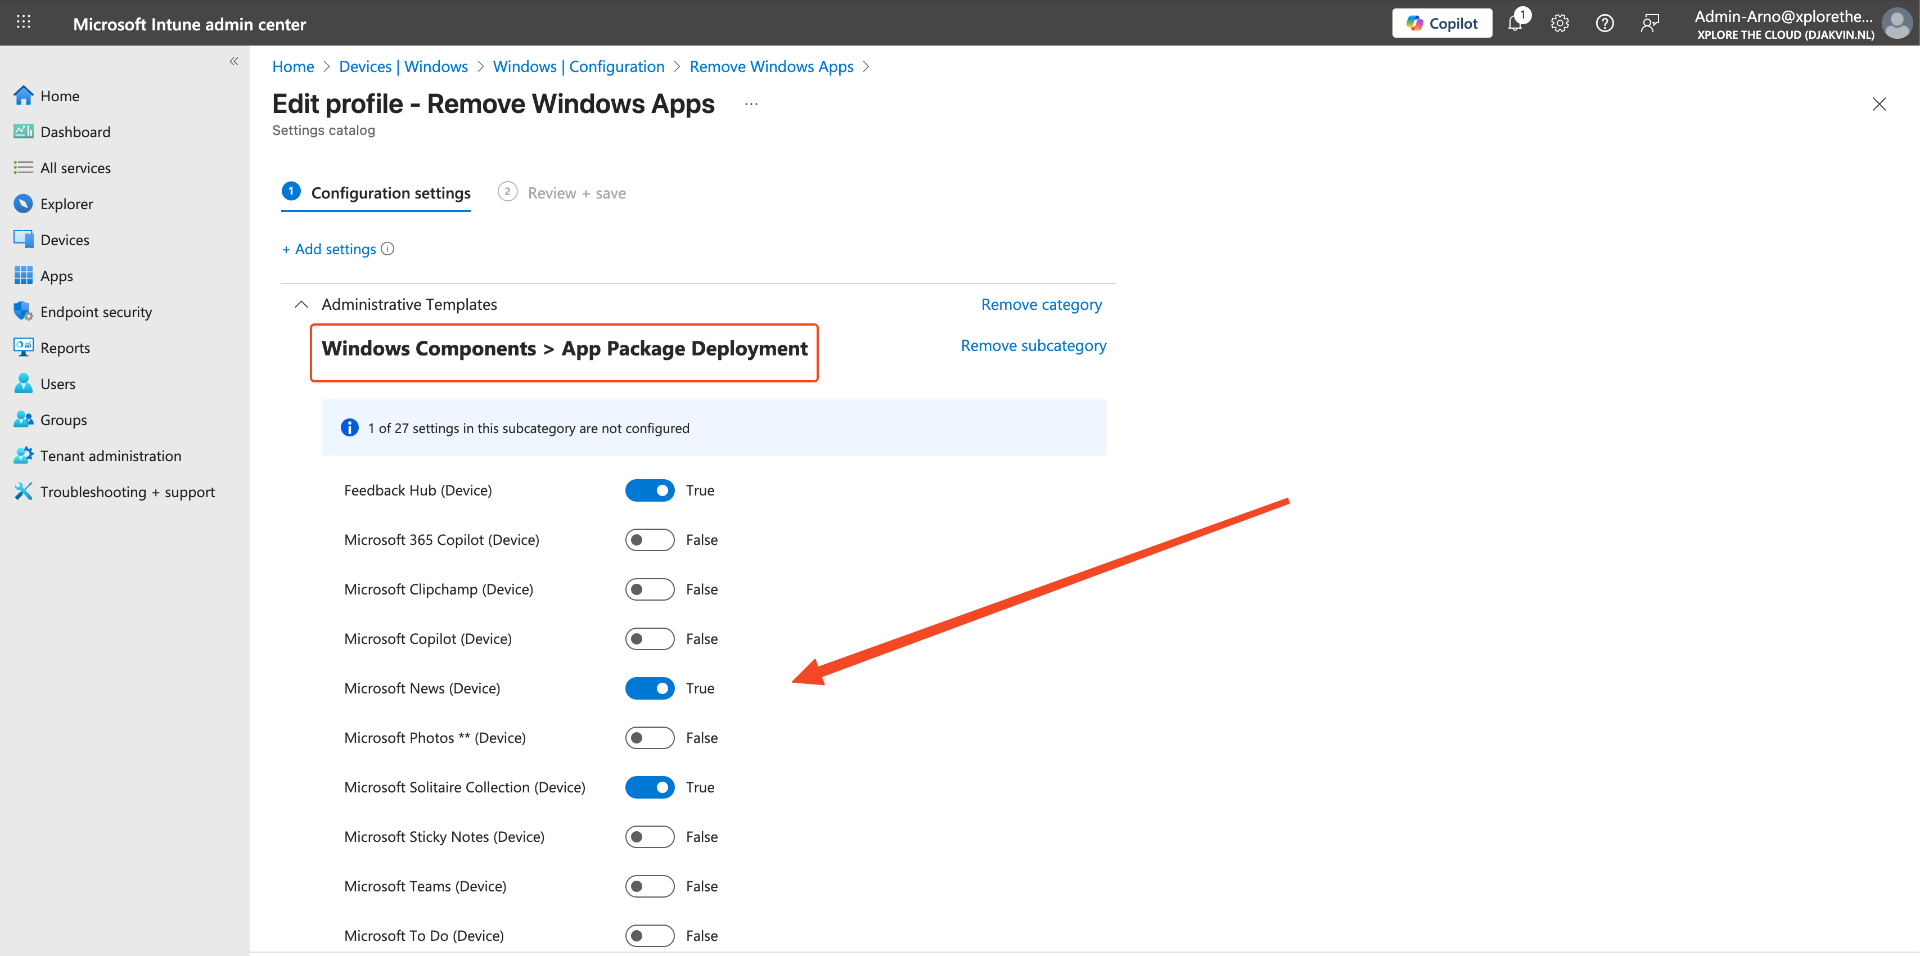Click the Remove subcategory link
The width and height of the screenshot is (1920, 956).
1033,345
